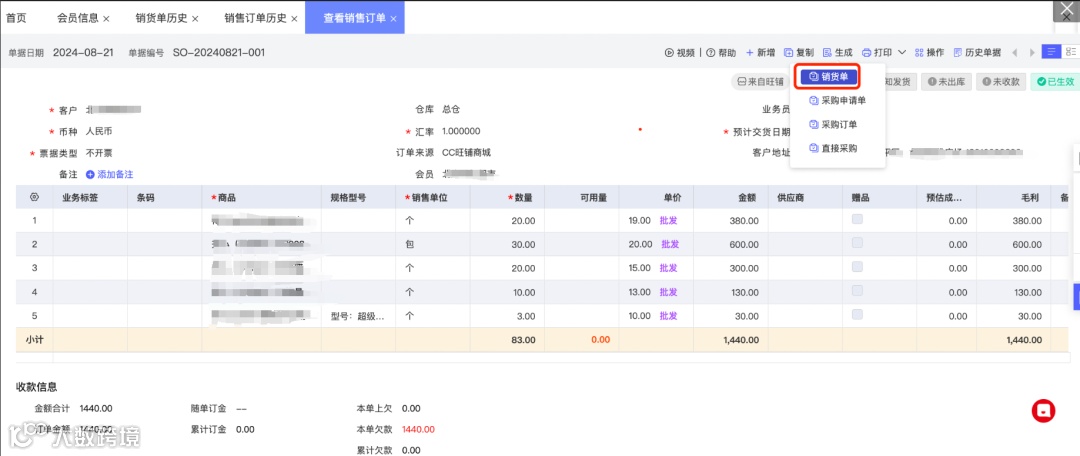The image size is (1080, 456).
Task: Toggle the 赠品 checkbox in row 3
Action: coord(857,267)
